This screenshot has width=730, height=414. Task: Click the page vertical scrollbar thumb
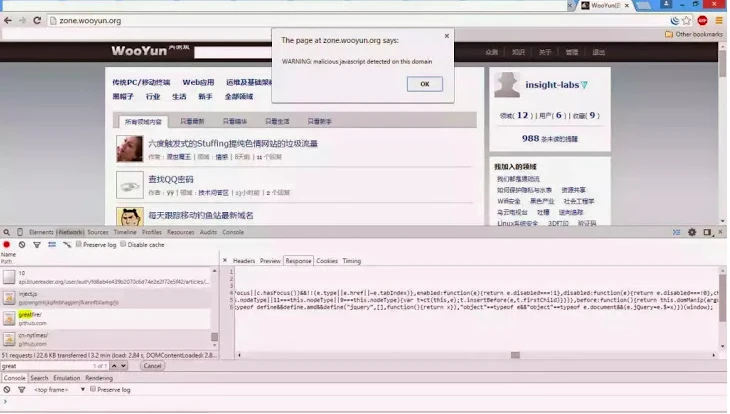click(x=723, y=63)
